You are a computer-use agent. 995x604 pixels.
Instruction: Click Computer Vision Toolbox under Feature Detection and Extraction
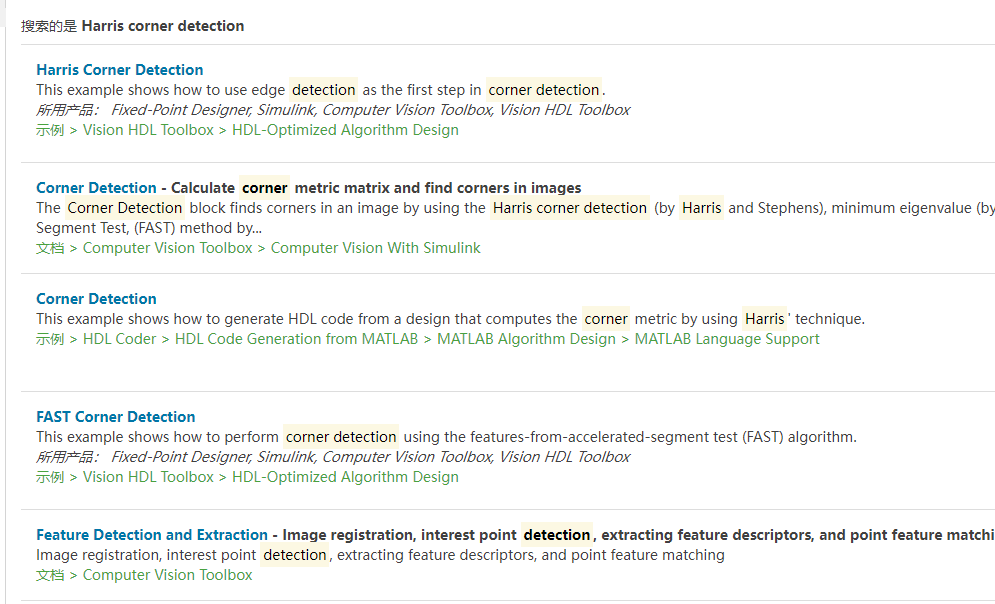[167, 575]
